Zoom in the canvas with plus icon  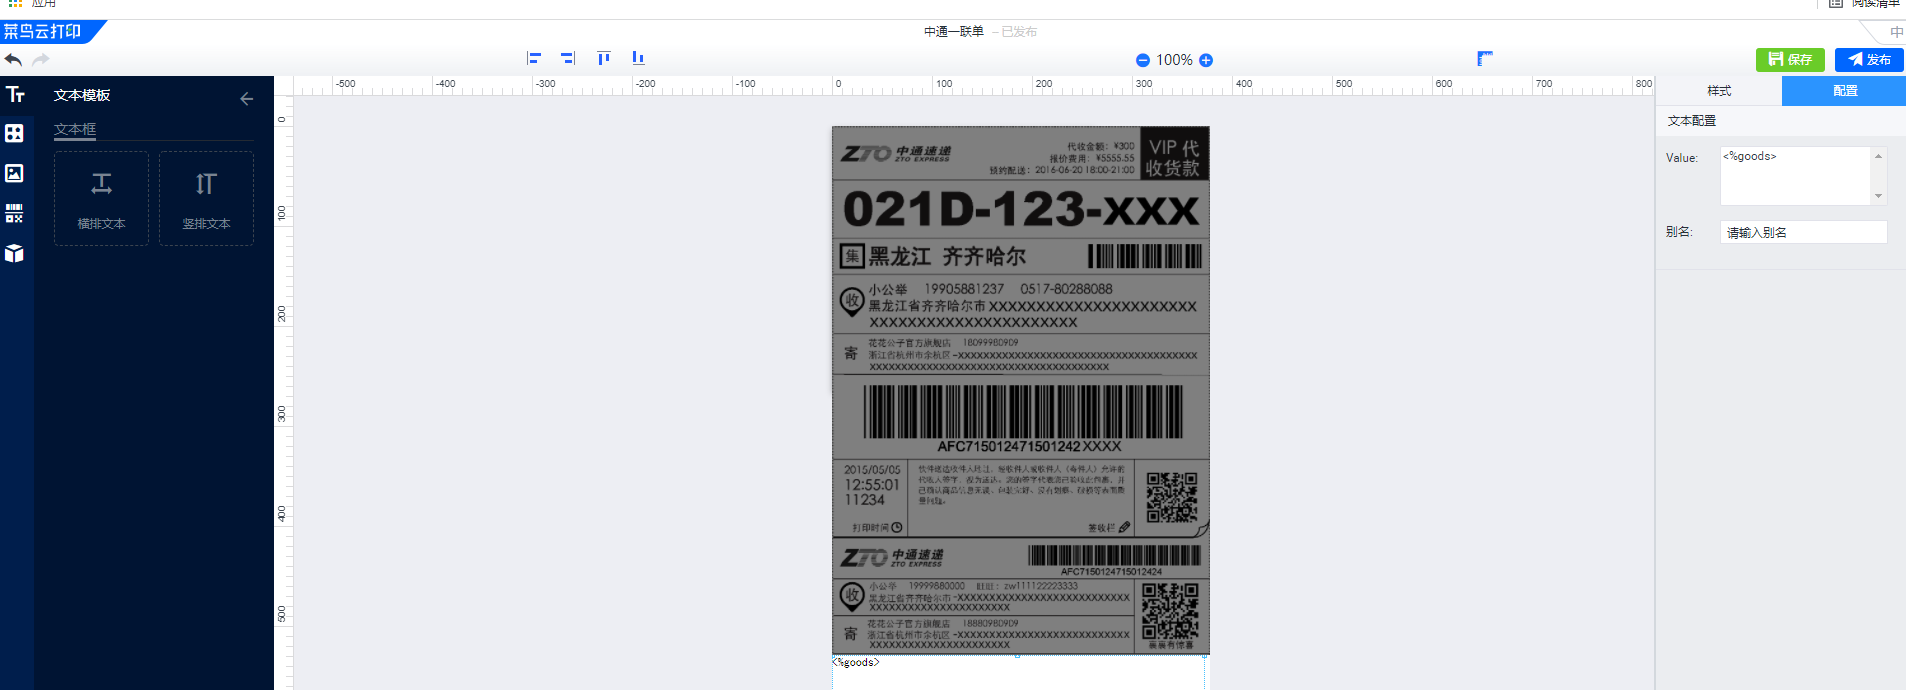pyautogui.click(x=1206, y=60)
